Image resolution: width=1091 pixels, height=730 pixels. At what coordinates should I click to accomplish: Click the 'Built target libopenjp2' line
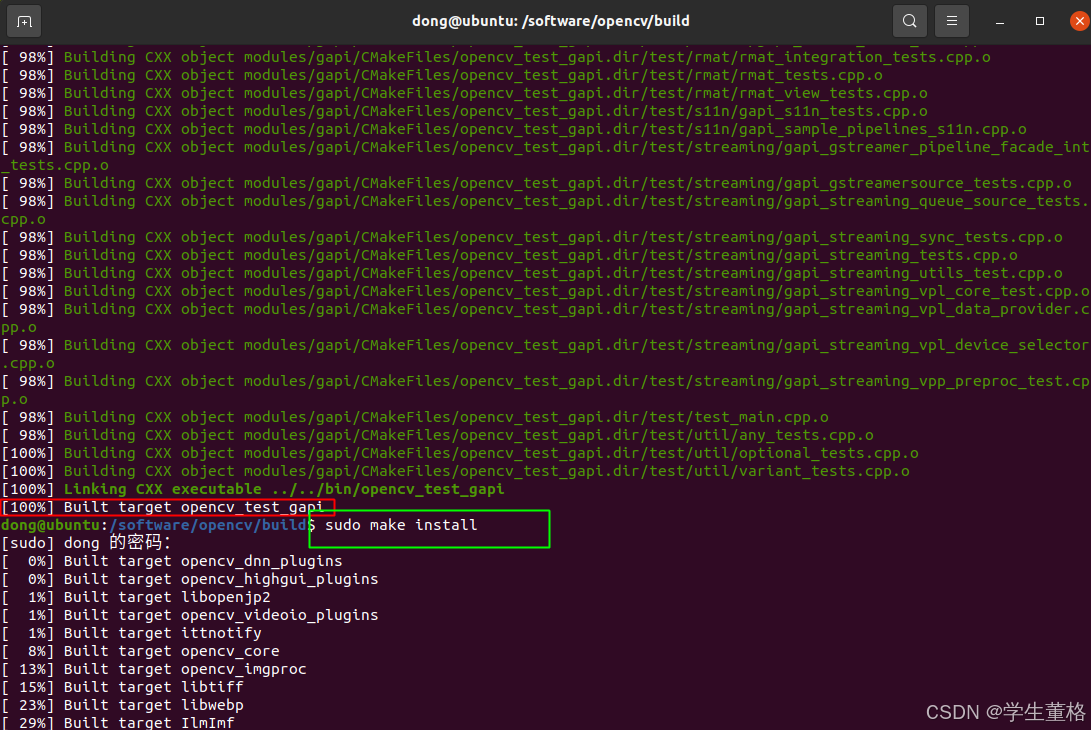pyautogui.click(x=136, y=597)
